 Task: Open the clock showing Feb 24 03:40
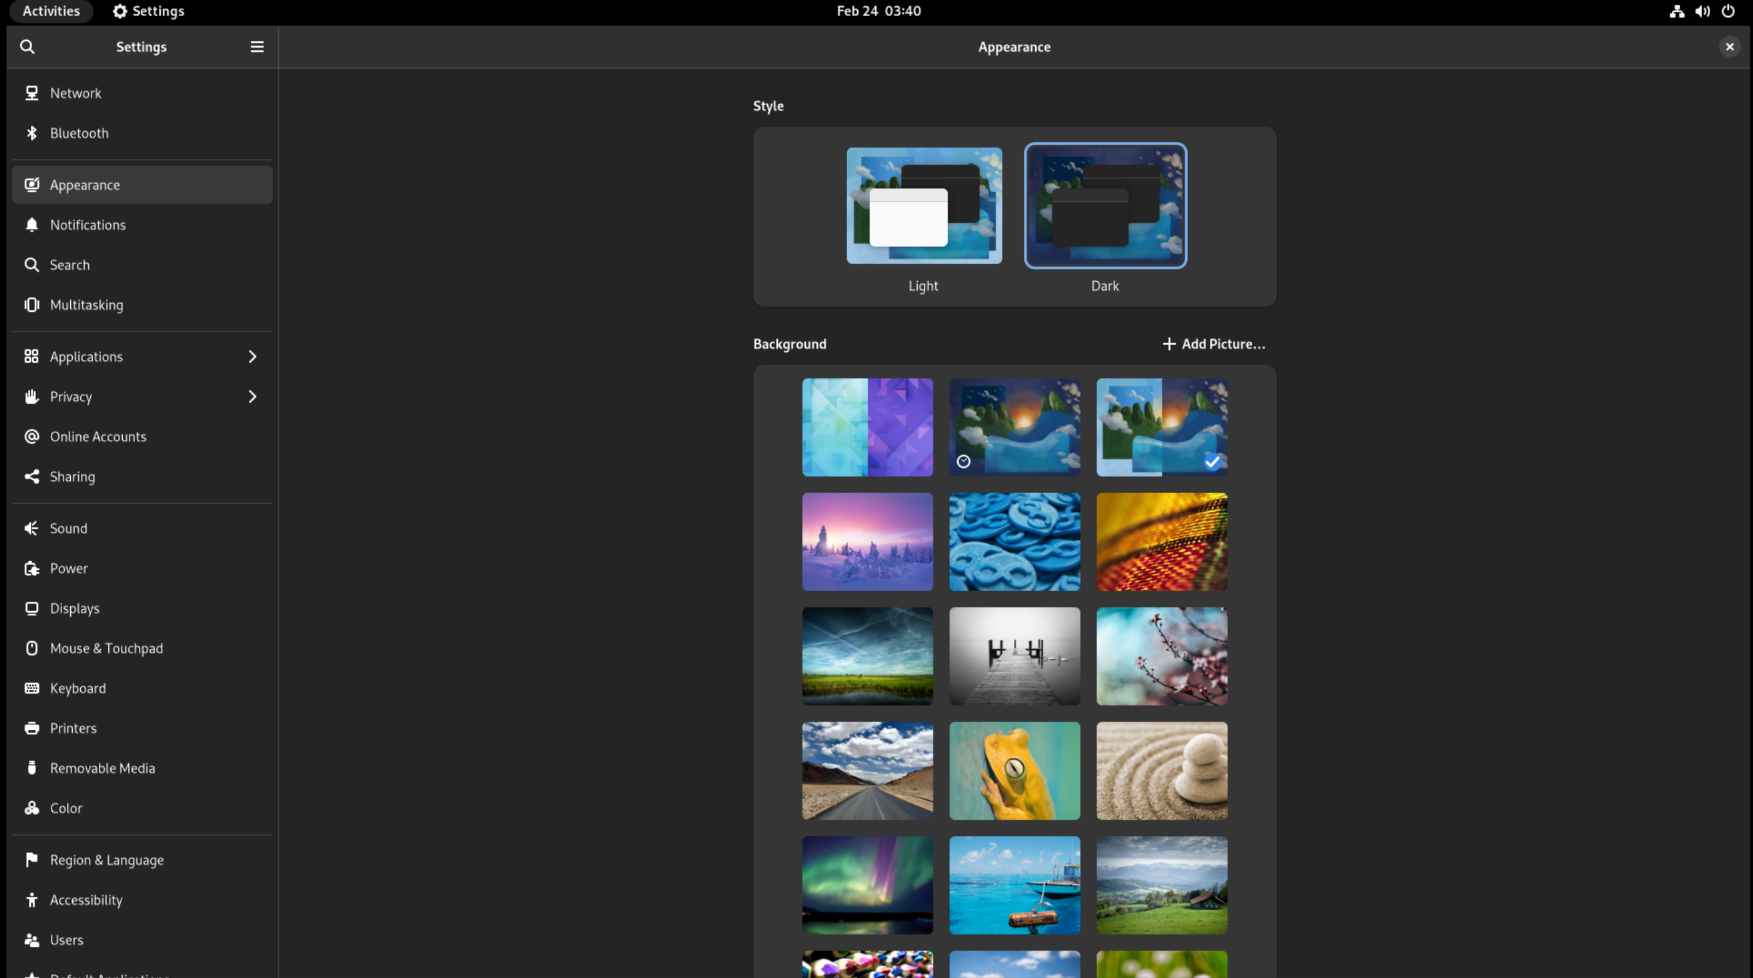[x=879, y=11]
